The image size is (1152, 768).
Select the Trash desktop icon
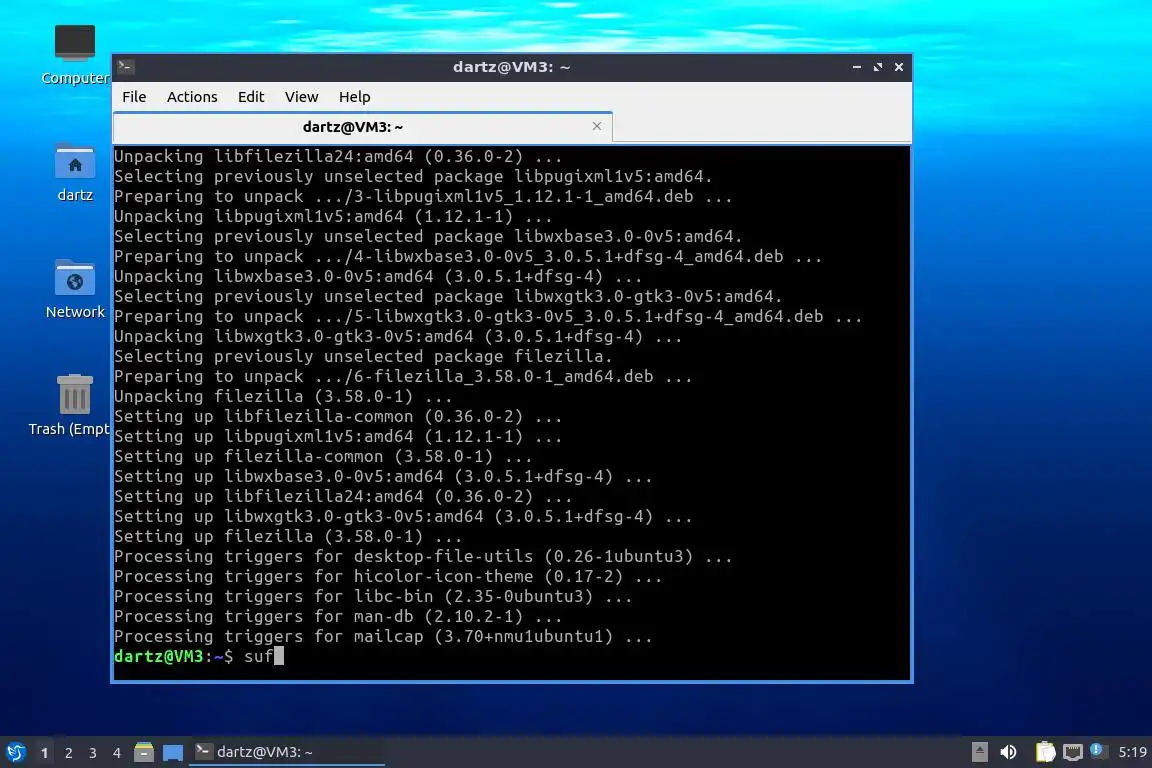(70, 405)
